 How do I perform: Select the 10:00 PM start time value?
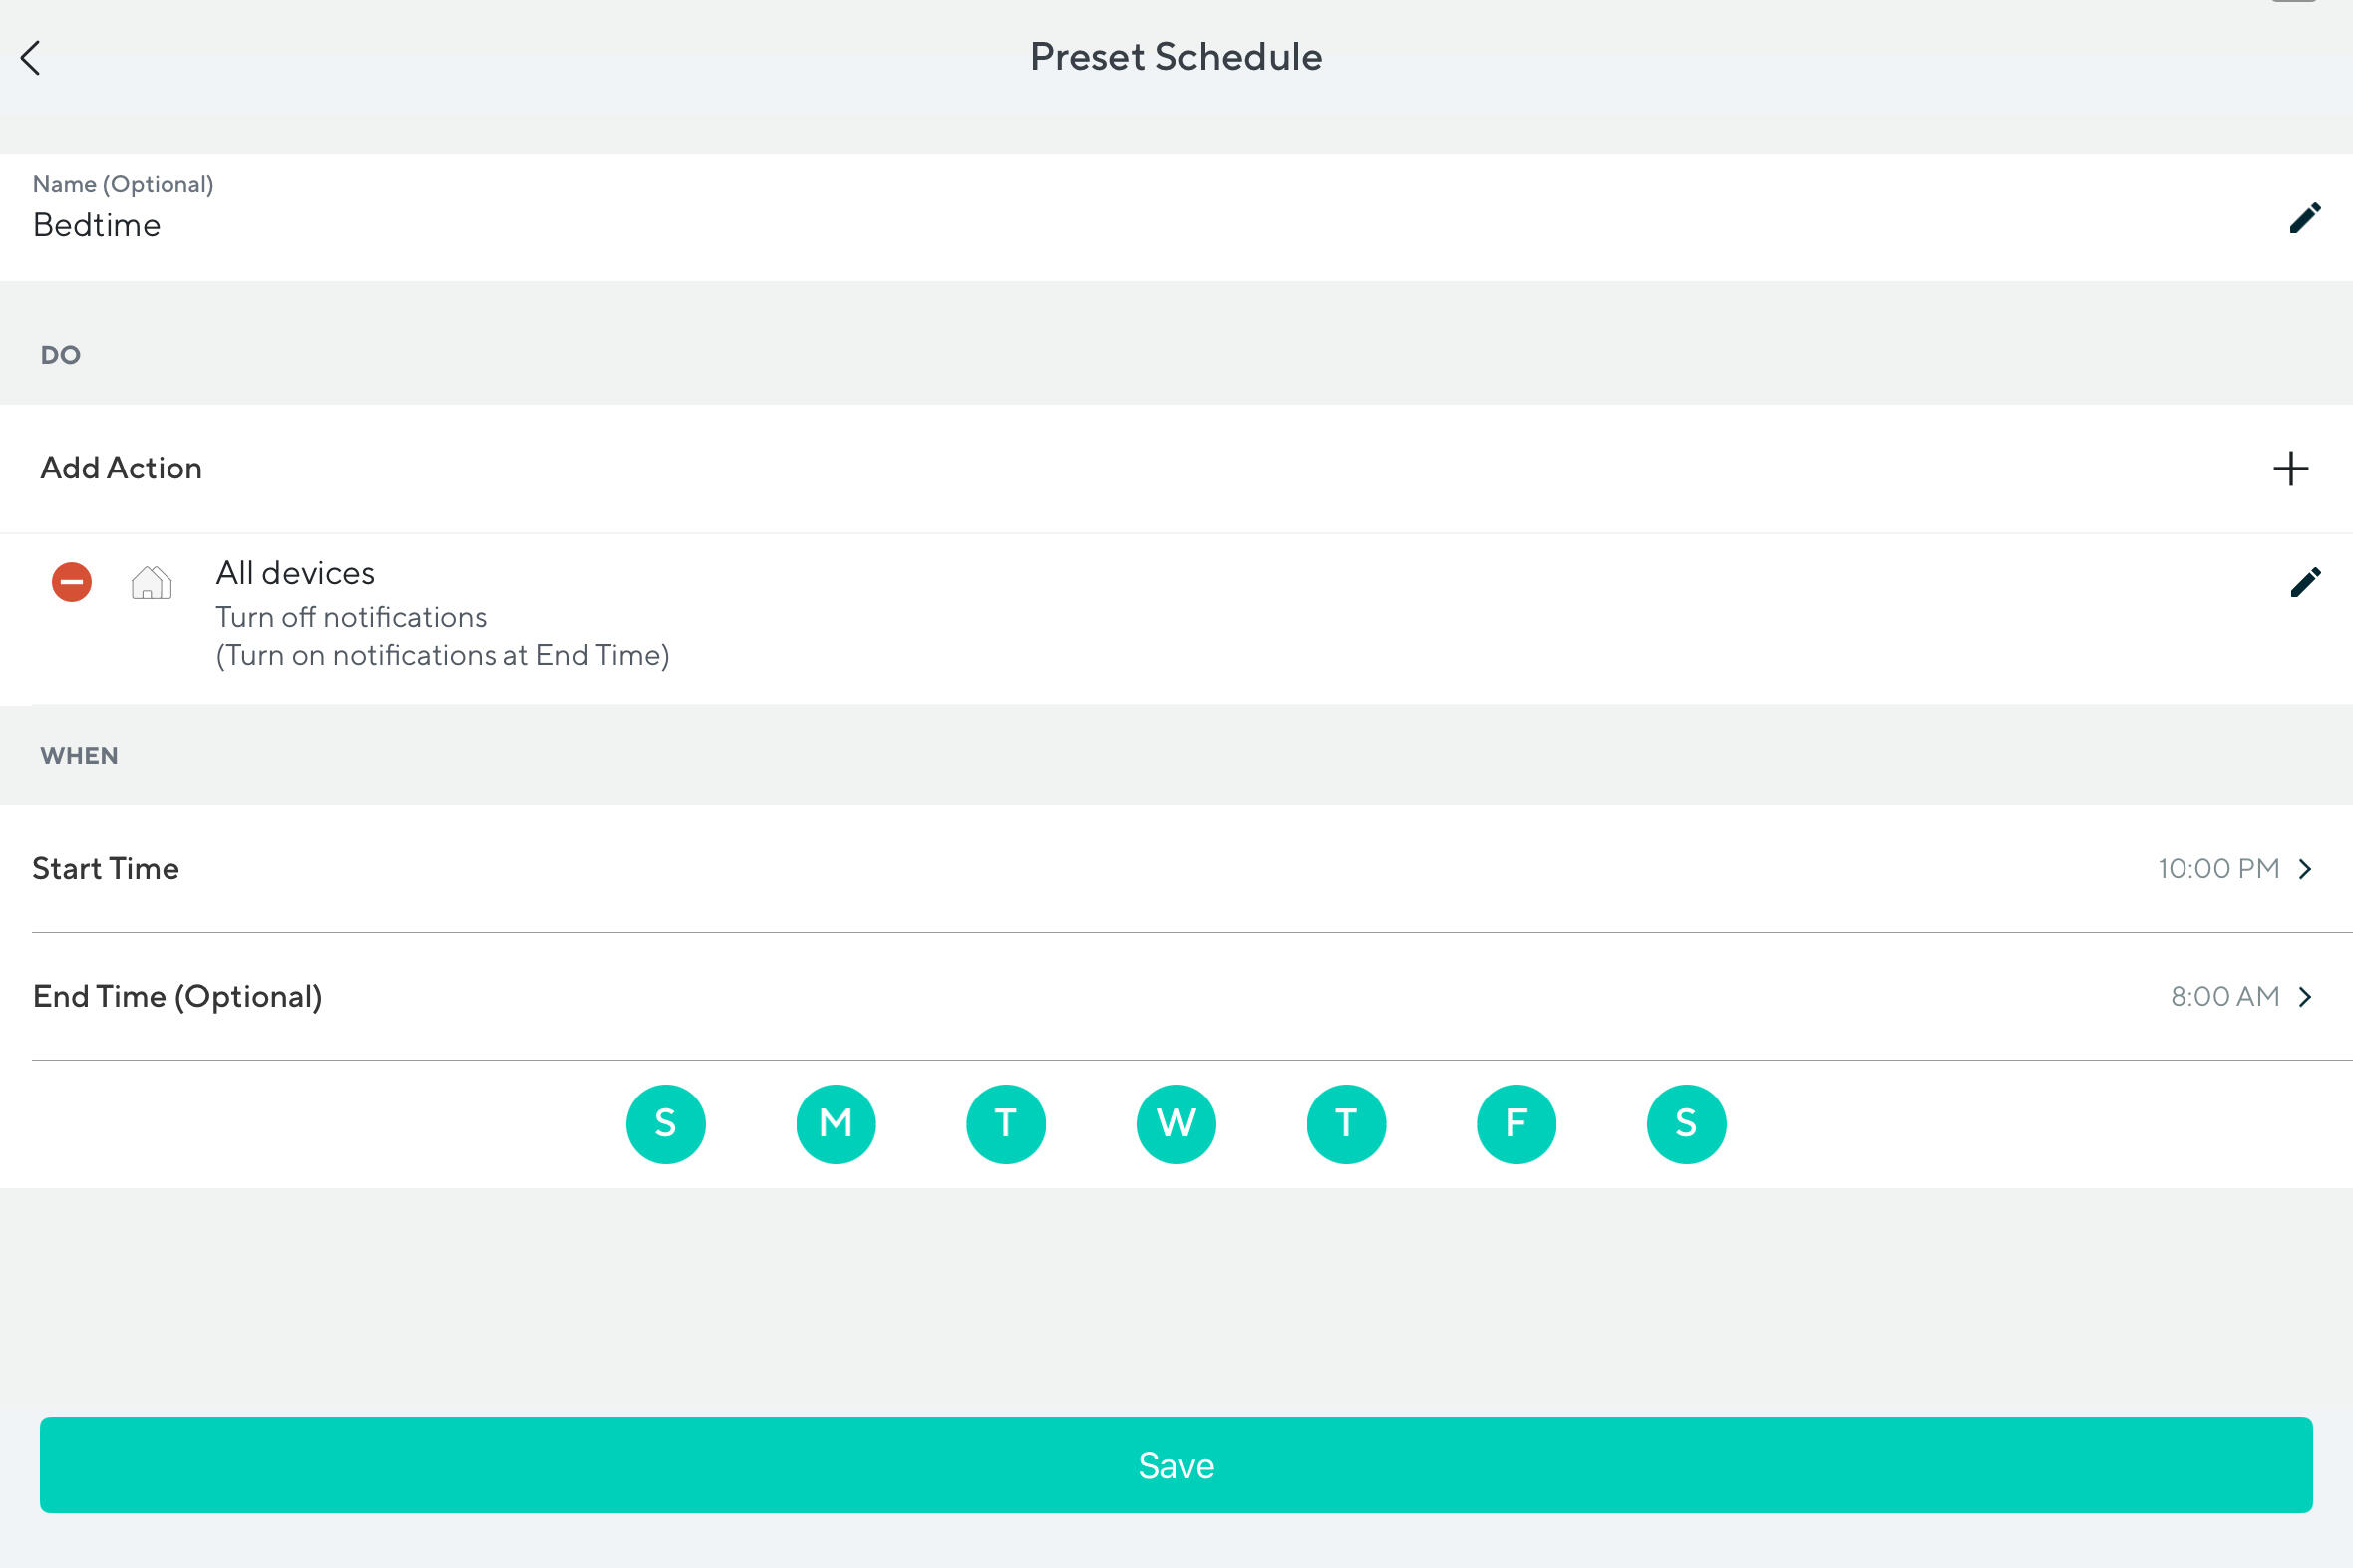click(x=2217, y=869)
